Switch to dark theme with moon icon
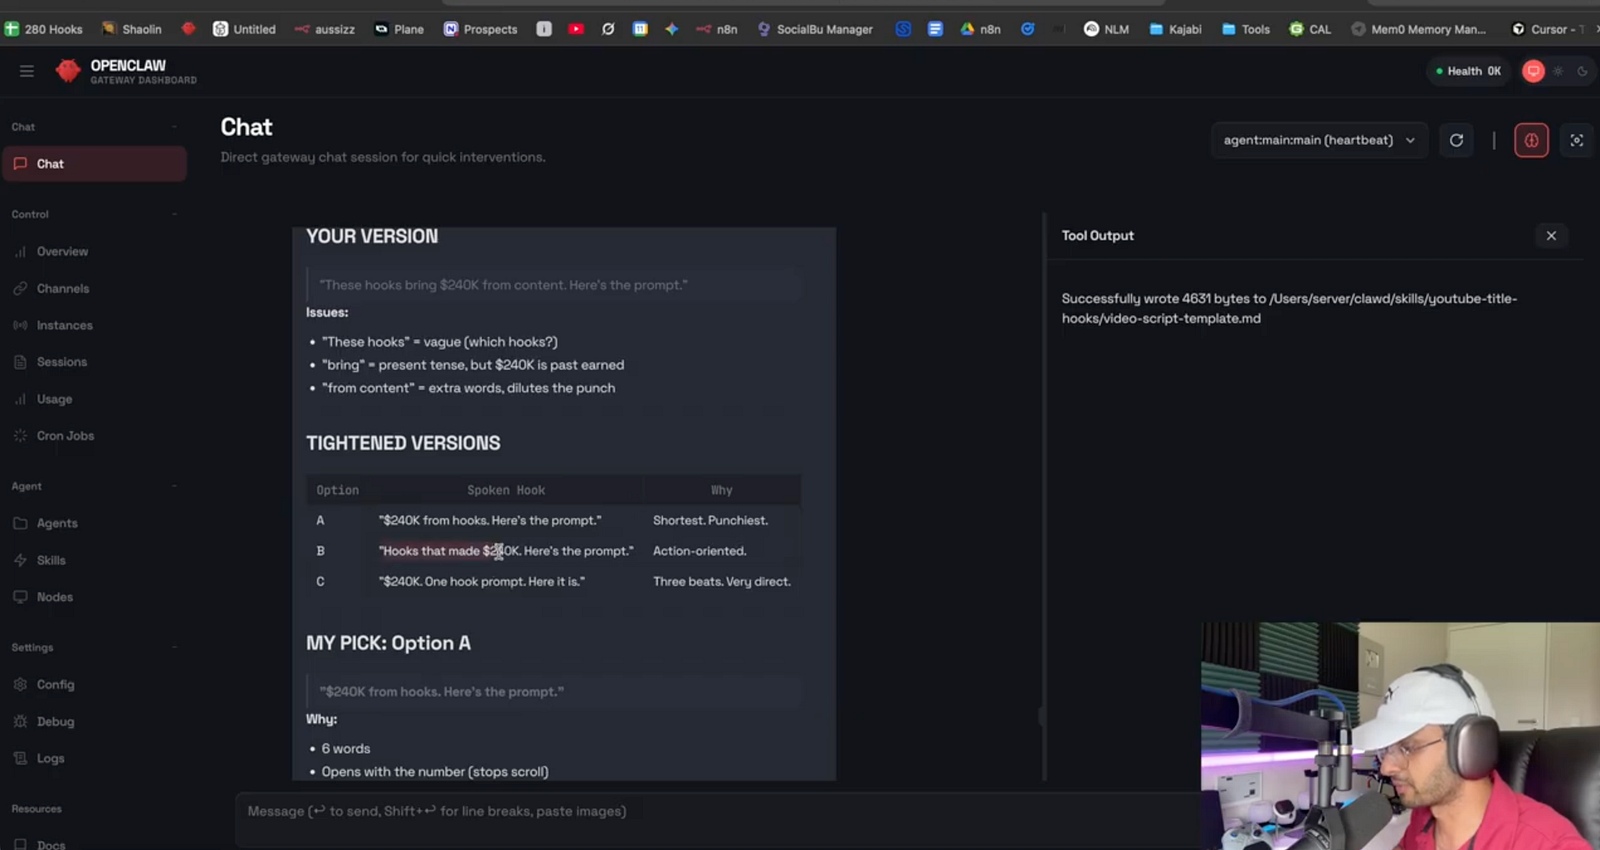Screen dimensions: 1600x850 point(1582,71)
